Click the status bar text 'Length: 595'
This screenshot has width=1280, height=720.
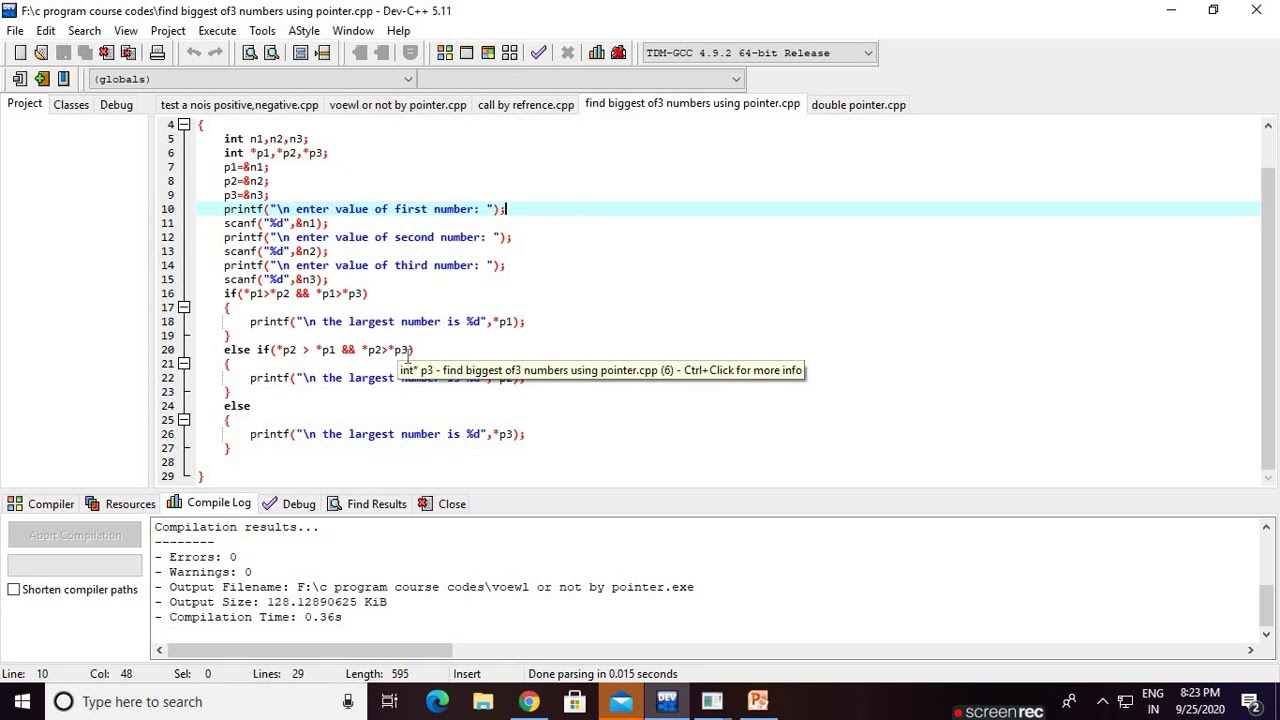pyautogui.click(x=377, y=675)
